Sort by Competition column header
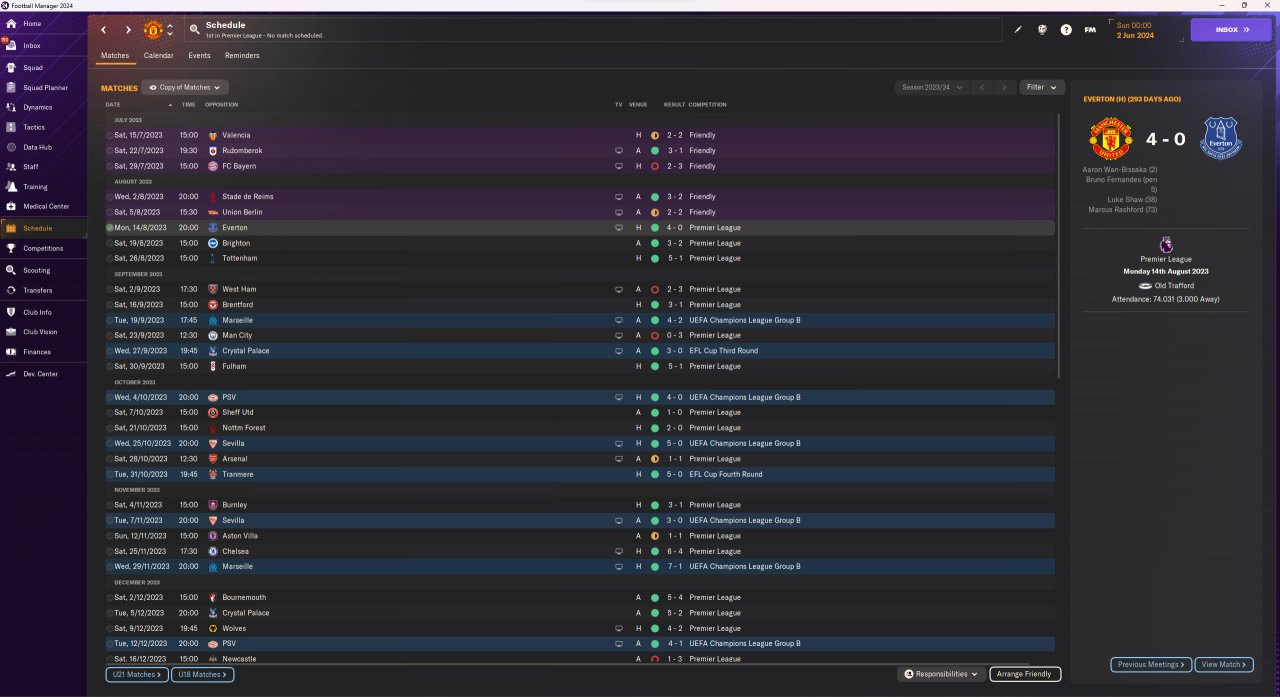The image size is (1280, 697). (x=708, y=105)
